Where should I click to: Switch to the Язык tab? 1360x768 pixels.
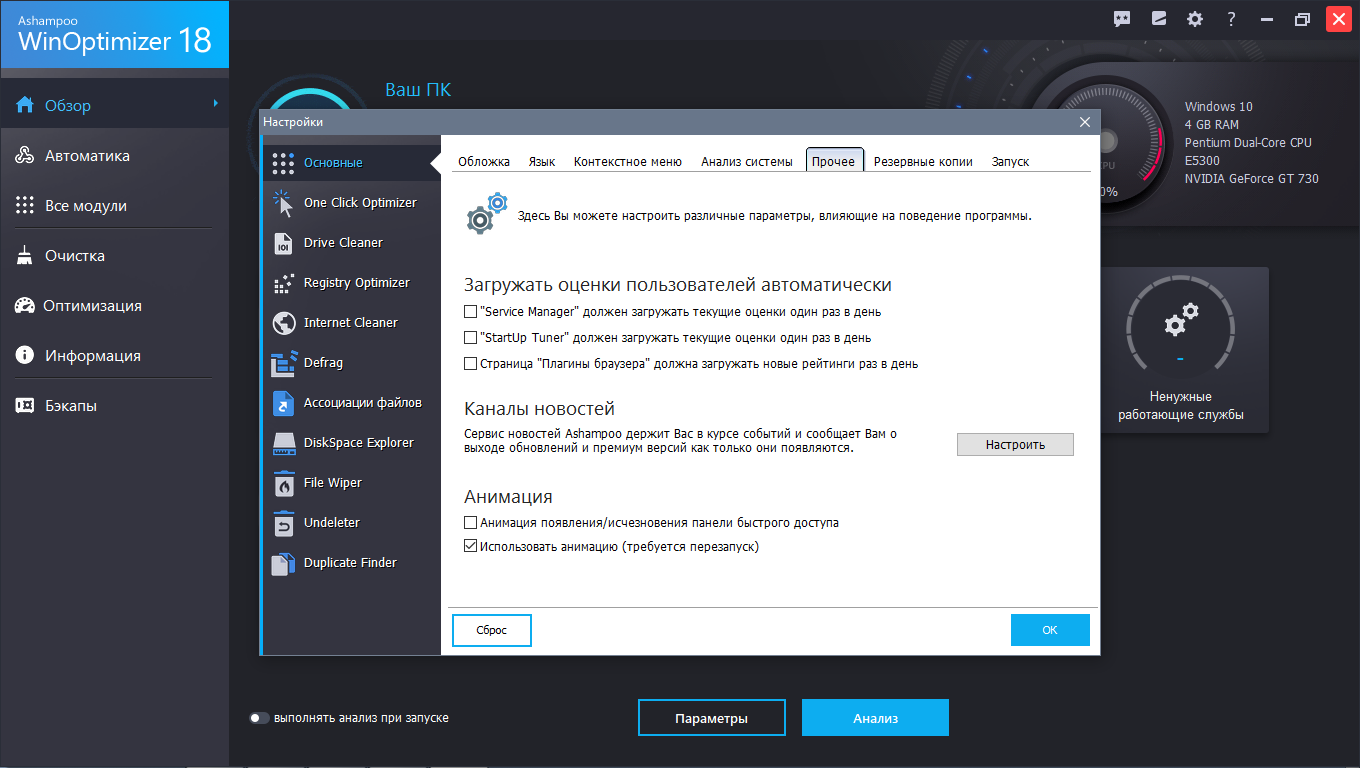click(x=541, y=162)
